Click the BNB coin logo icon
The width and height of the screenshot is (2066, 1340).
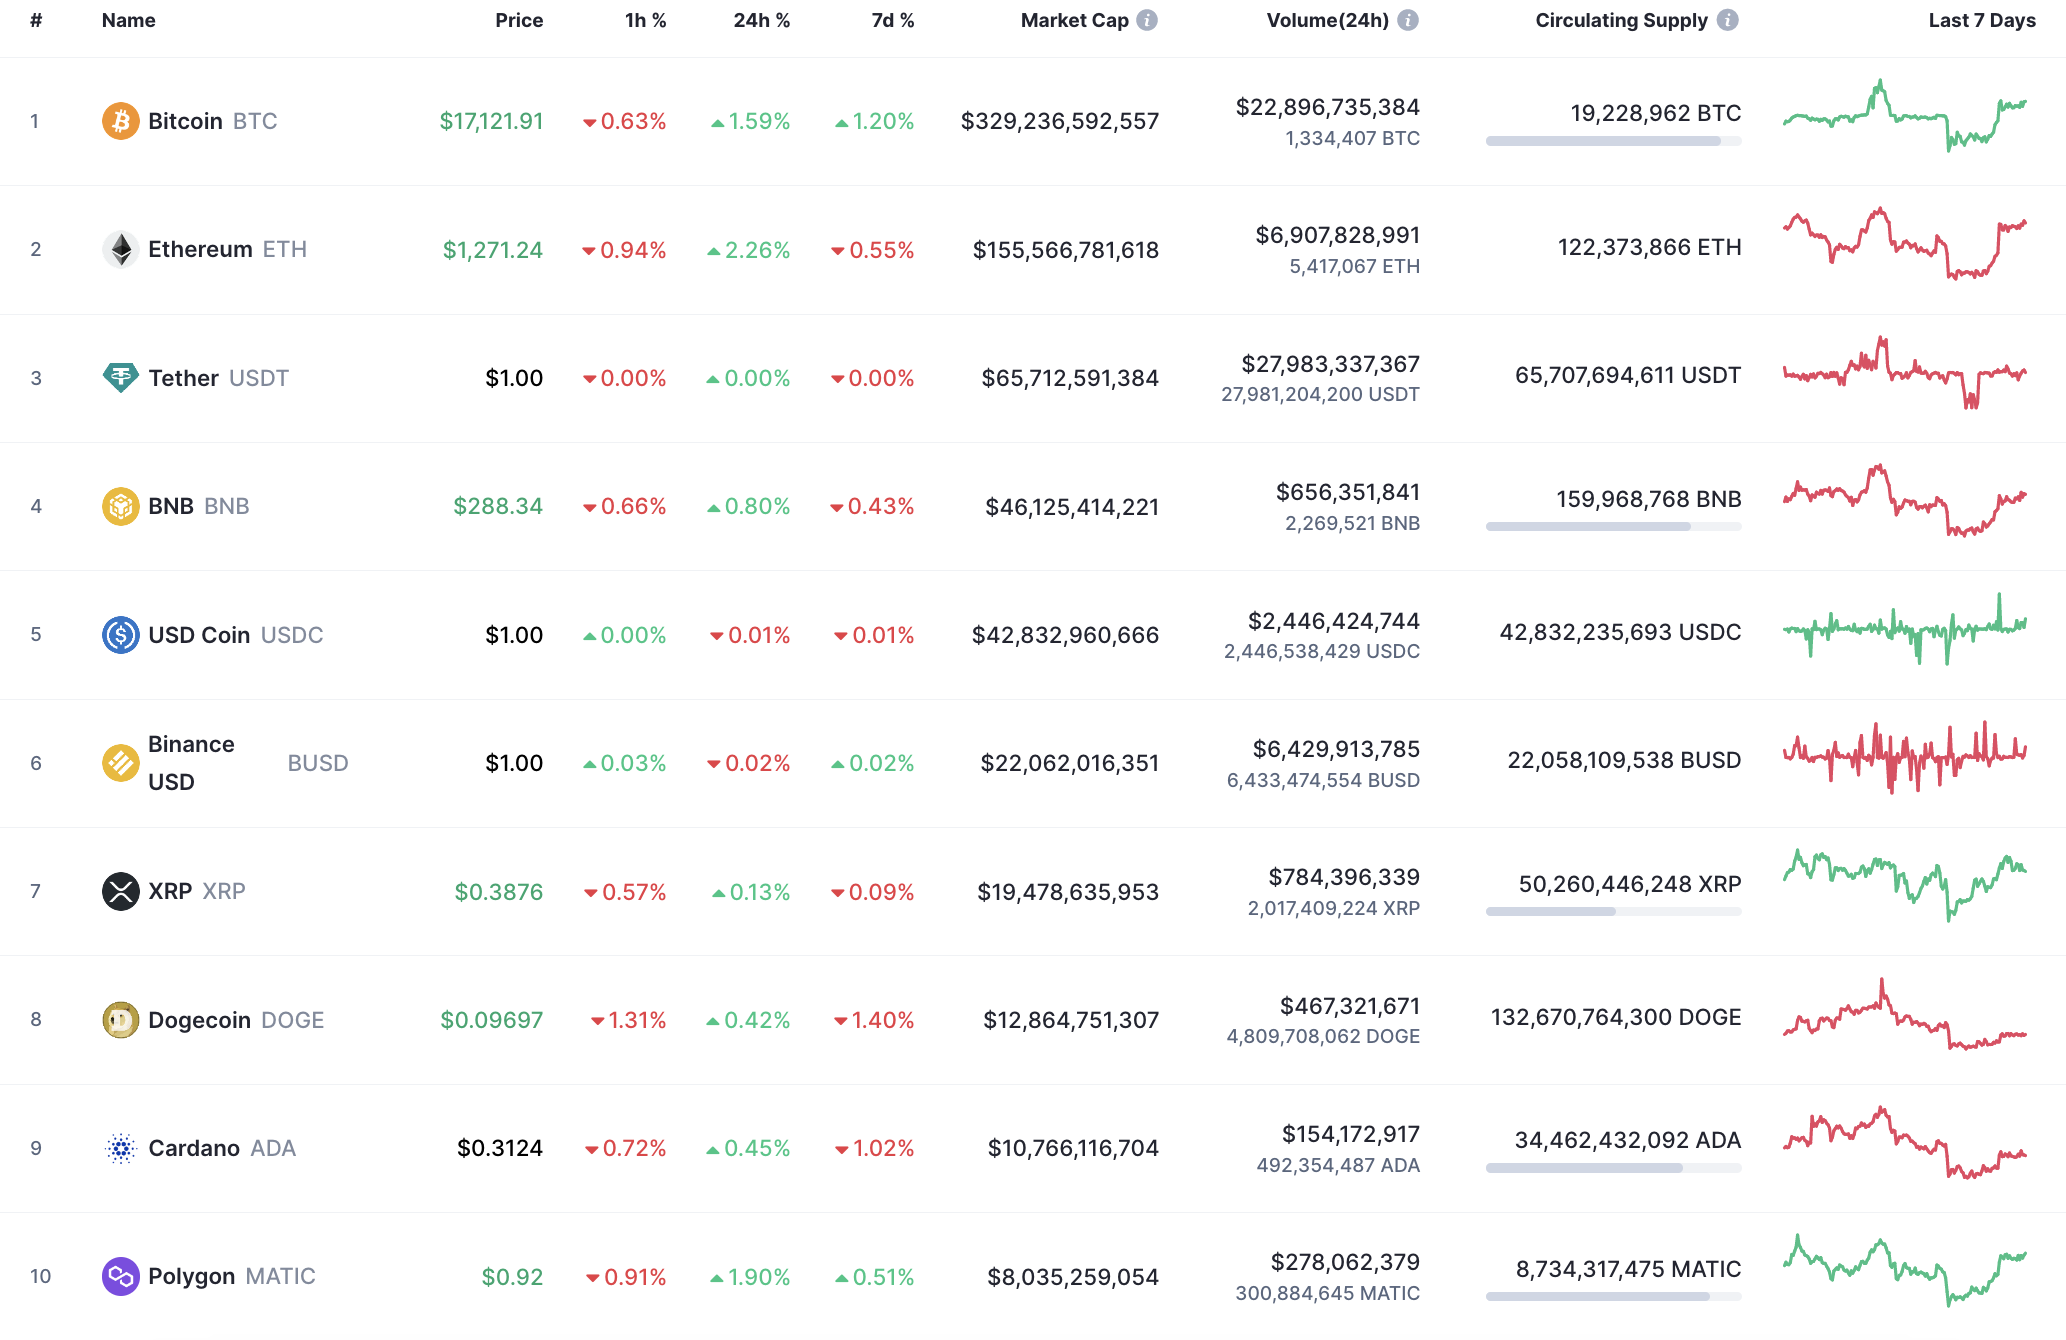point(120,506)
